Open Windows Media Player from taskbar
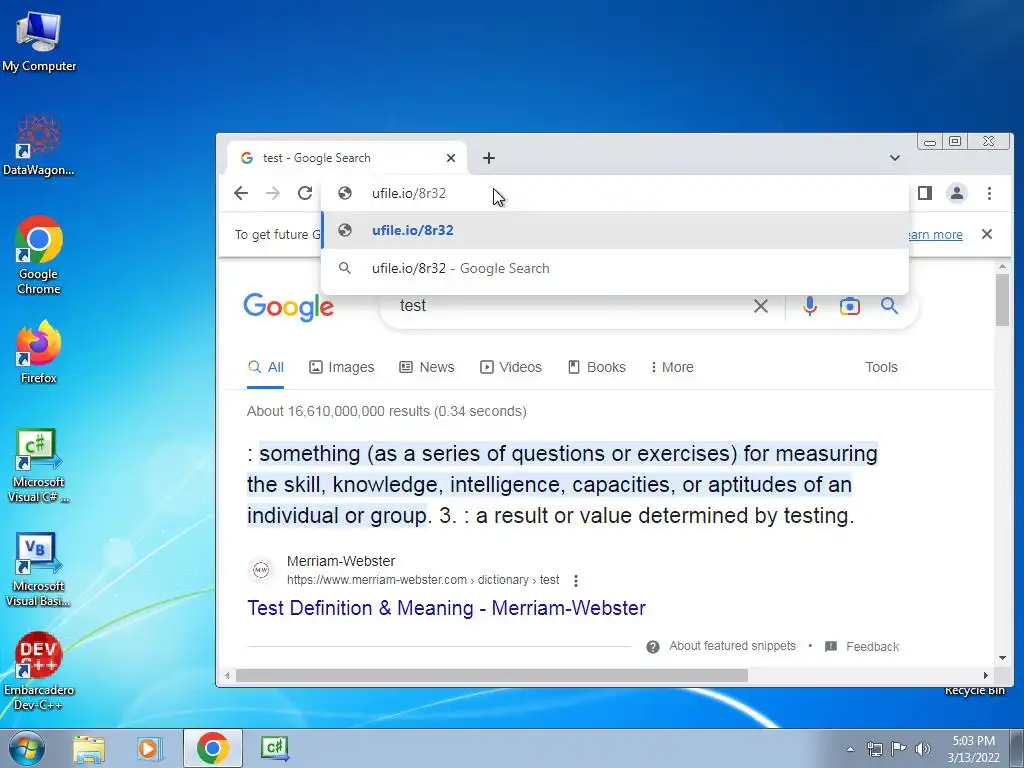 [149, 748]
